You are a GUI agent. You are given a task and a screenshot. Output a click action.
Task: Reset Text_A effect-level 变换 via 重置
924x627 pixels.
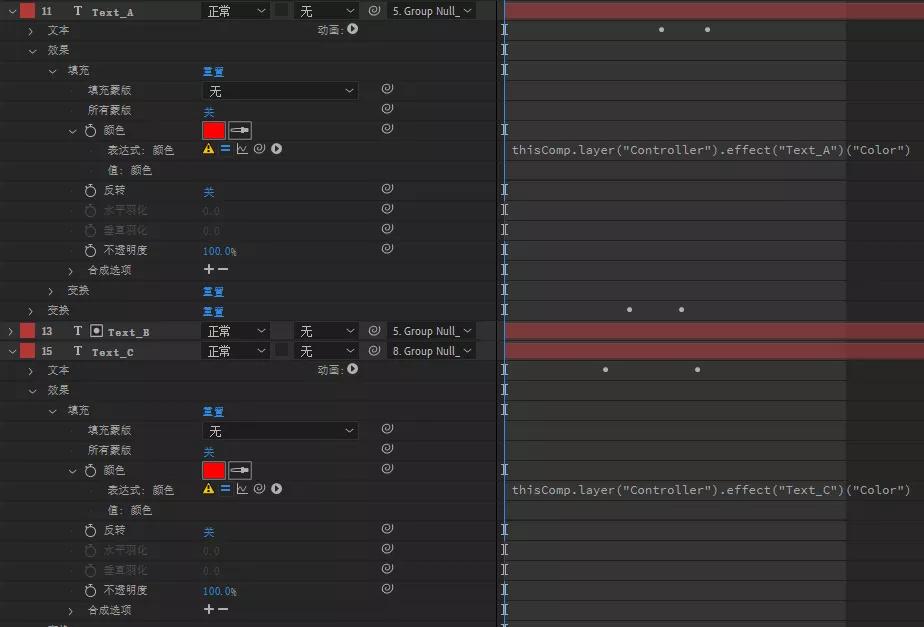[213, 291]
